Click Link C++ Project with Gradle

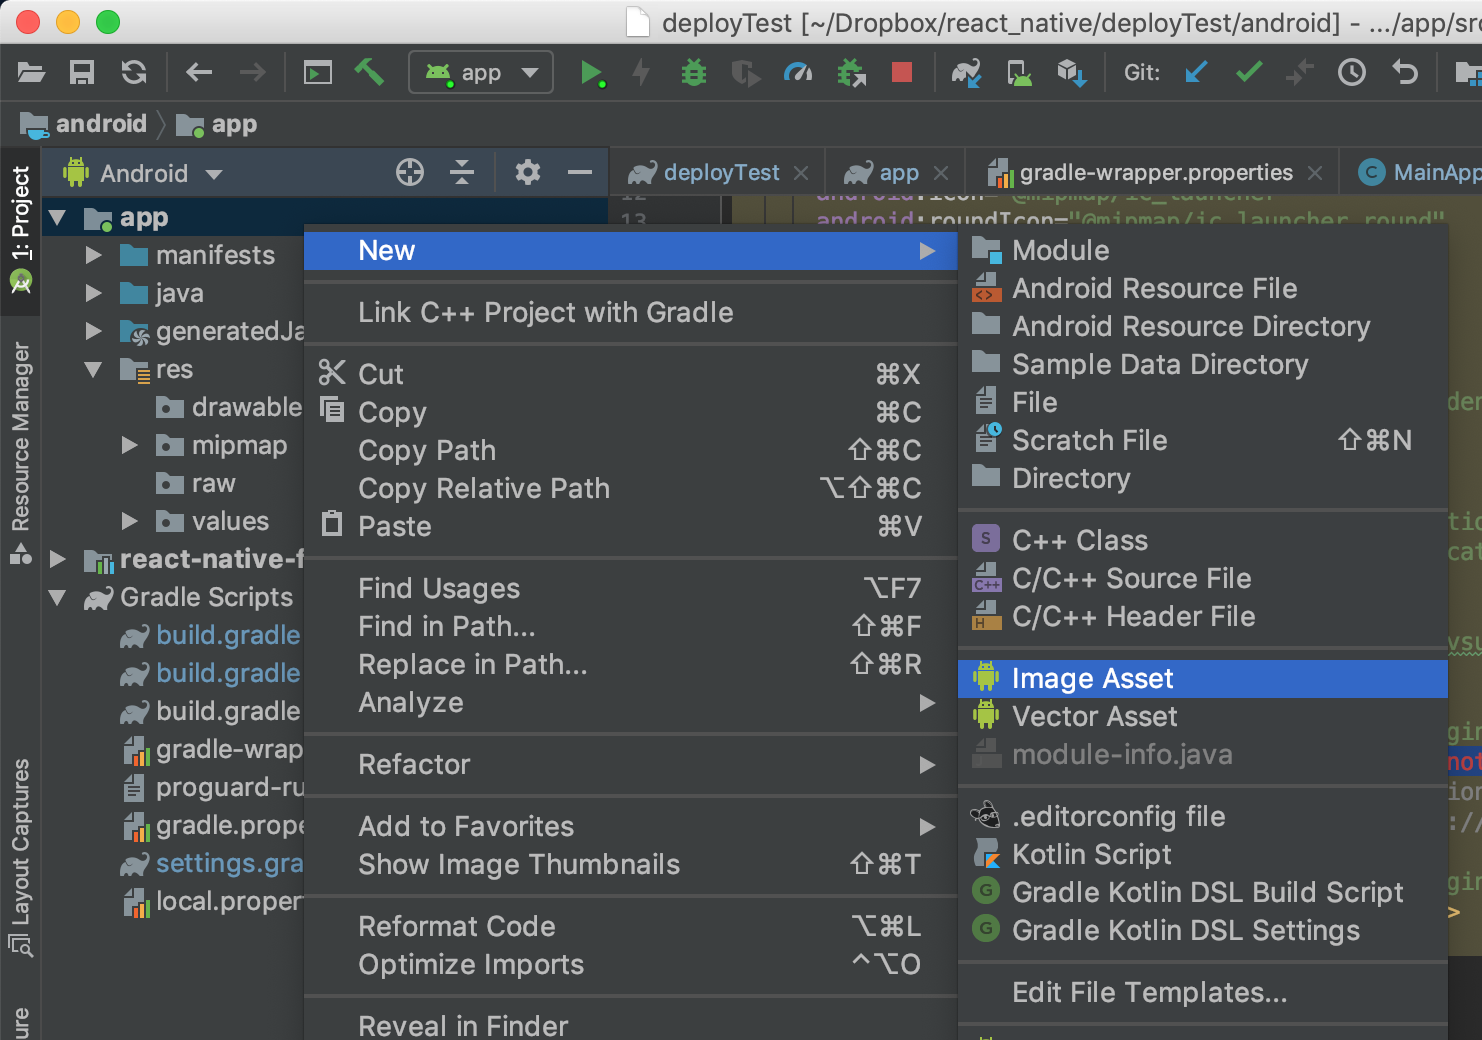[630, 313]
